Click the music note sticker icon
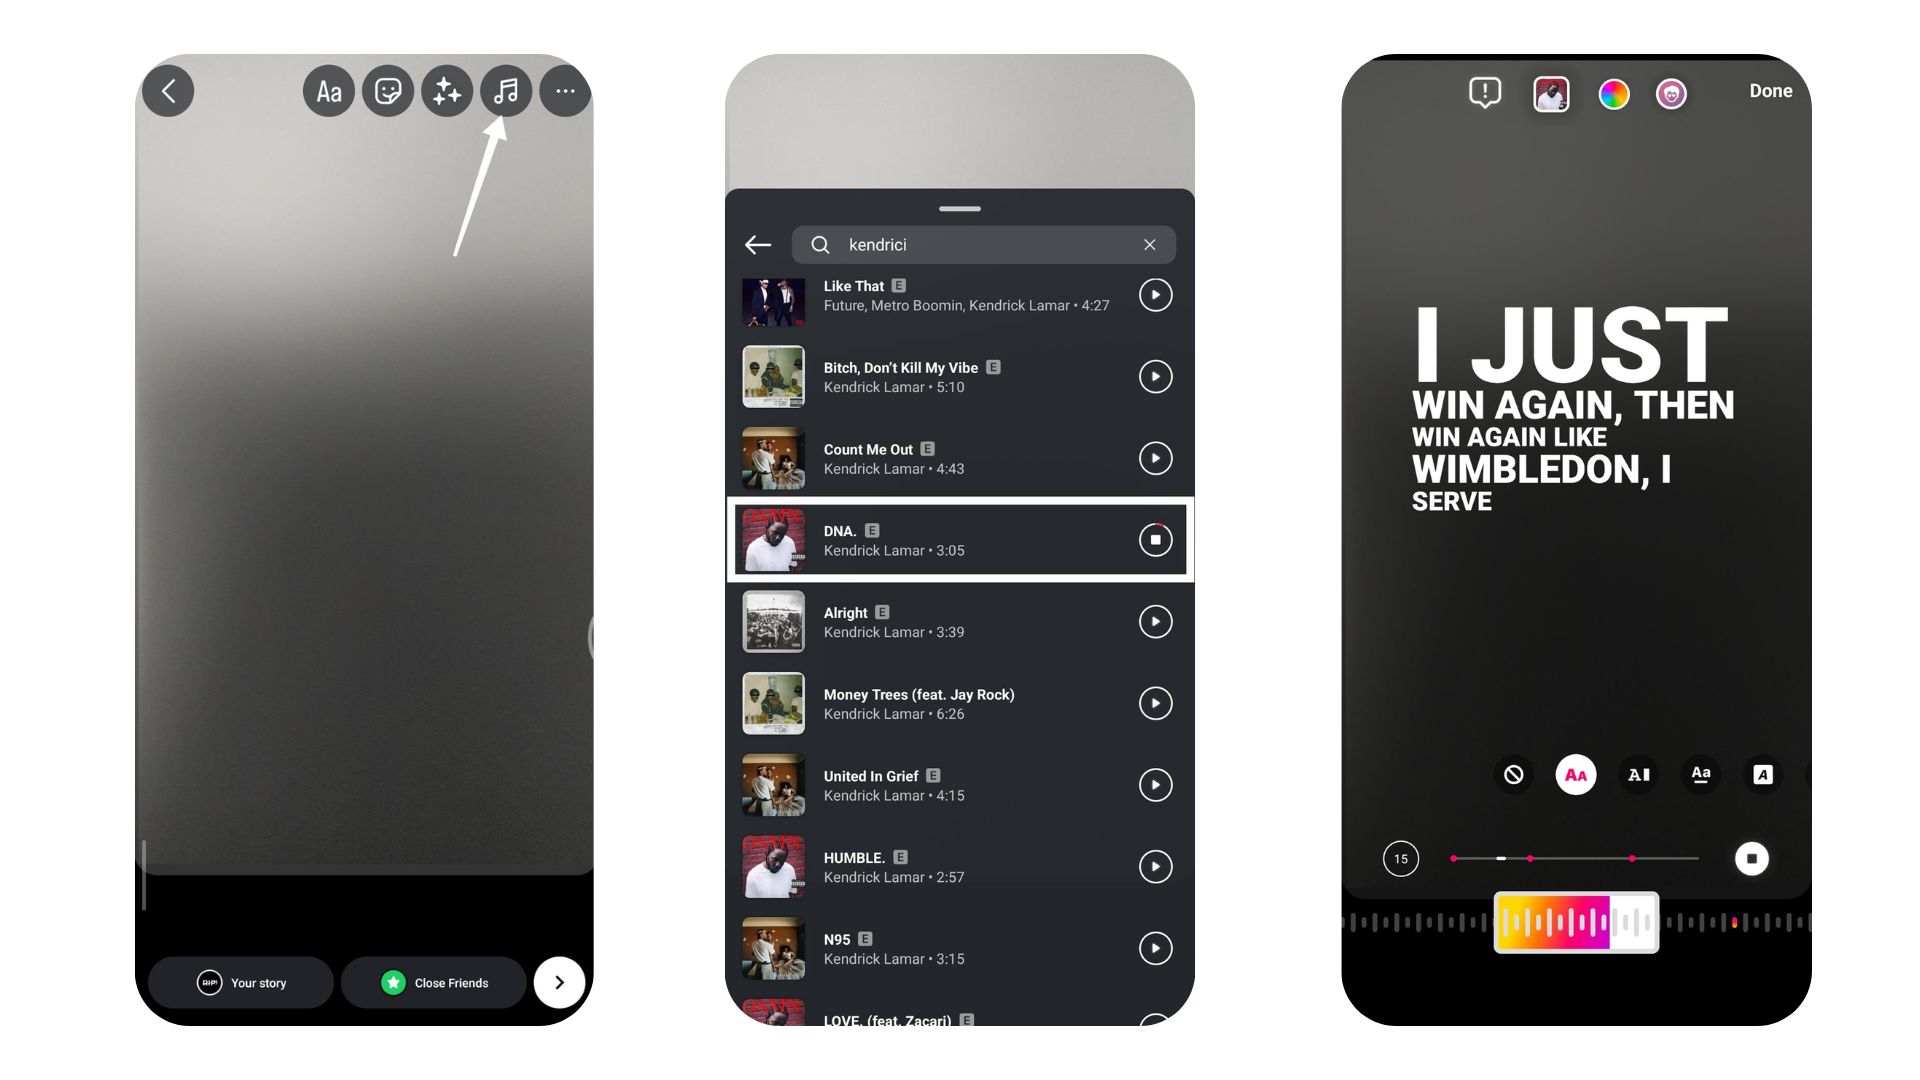 [x=506, y=90]
